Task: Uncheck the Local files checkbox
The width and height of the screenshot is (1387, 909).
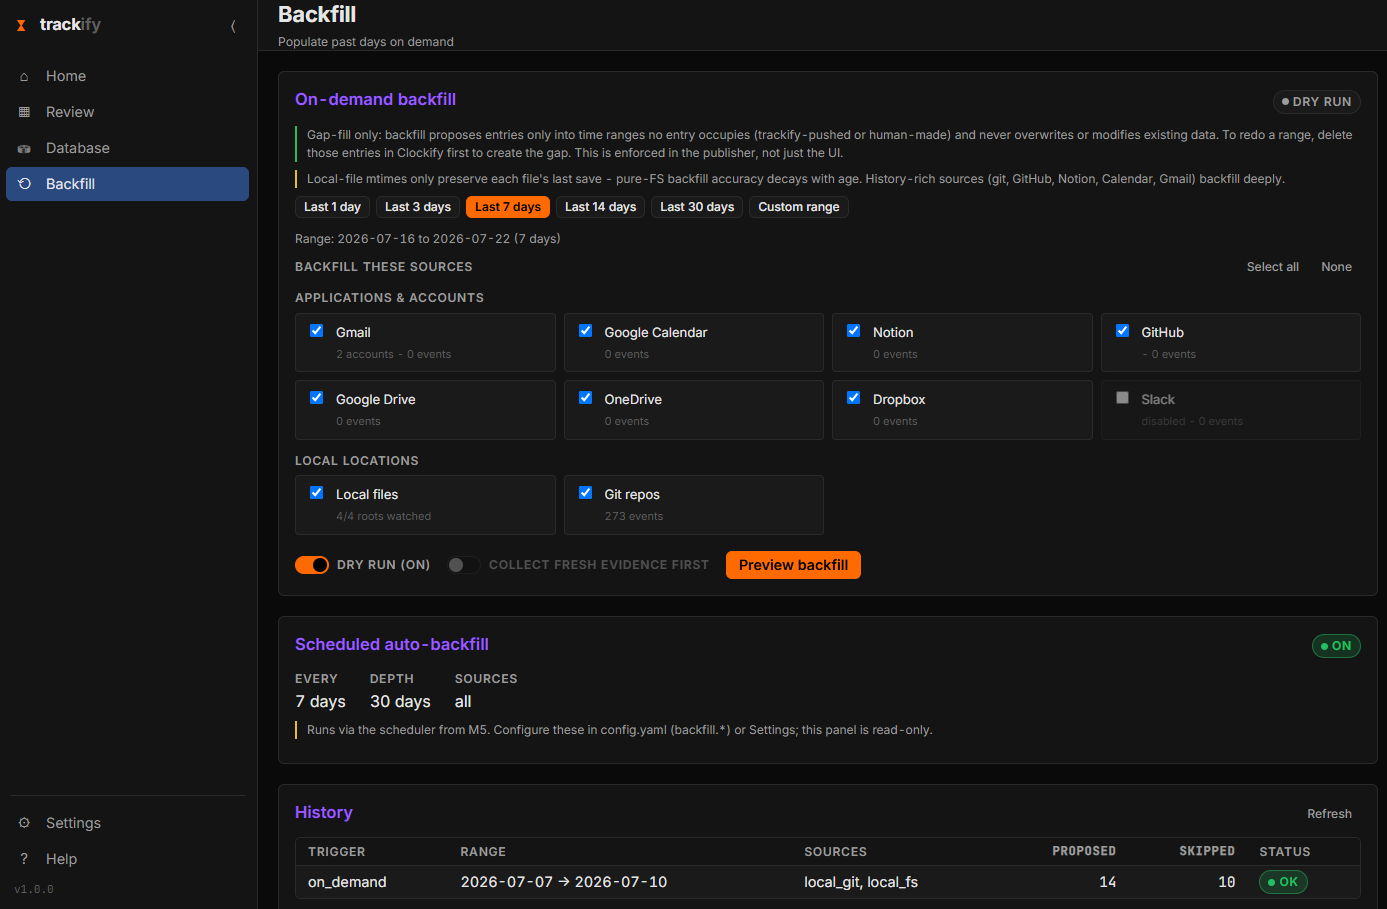Action: (317, 493)
